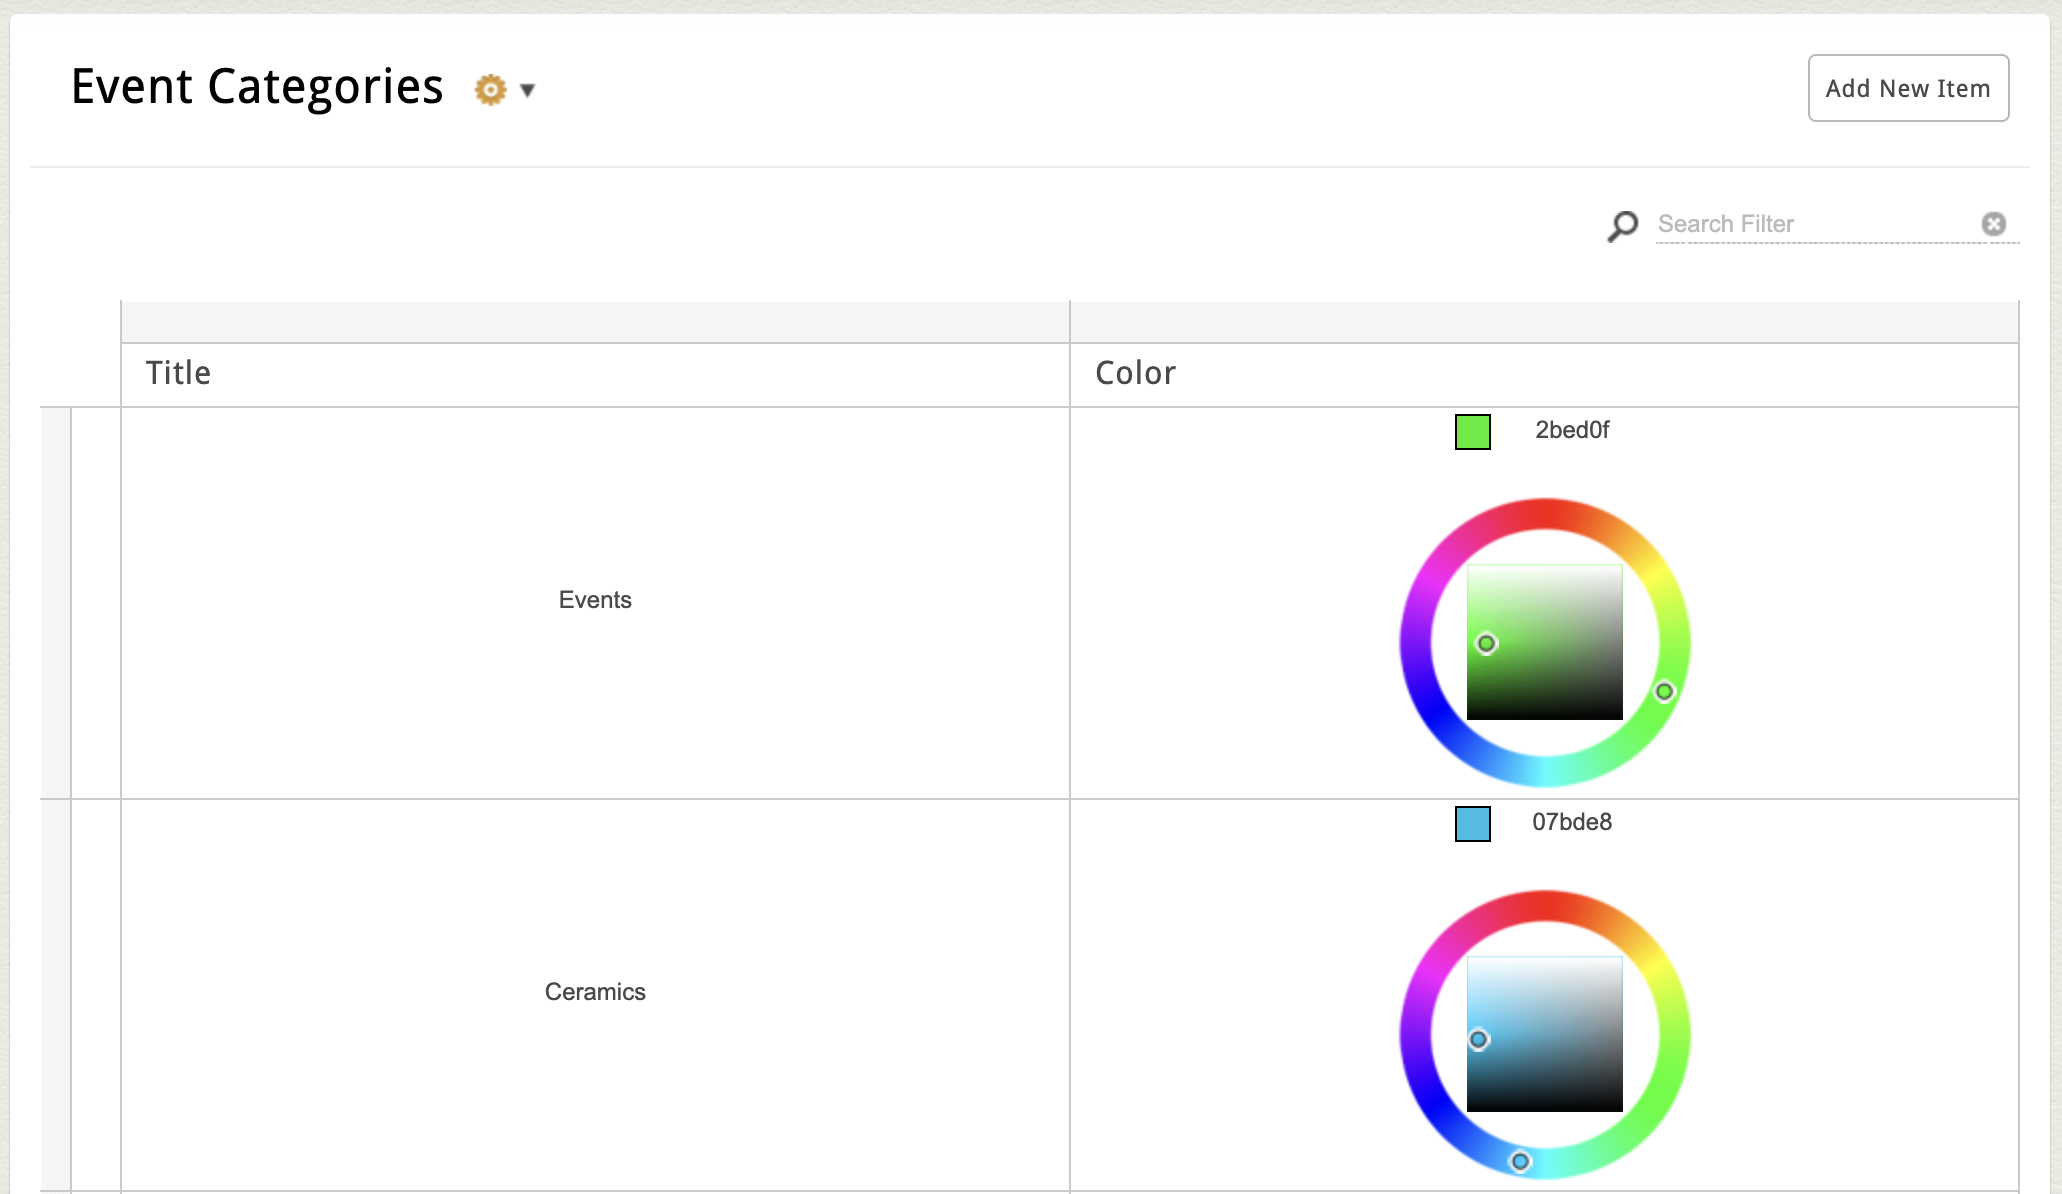Click the 2bed0f hex value field
The image size is (2062, 1194).
[x=1572, y=430]
